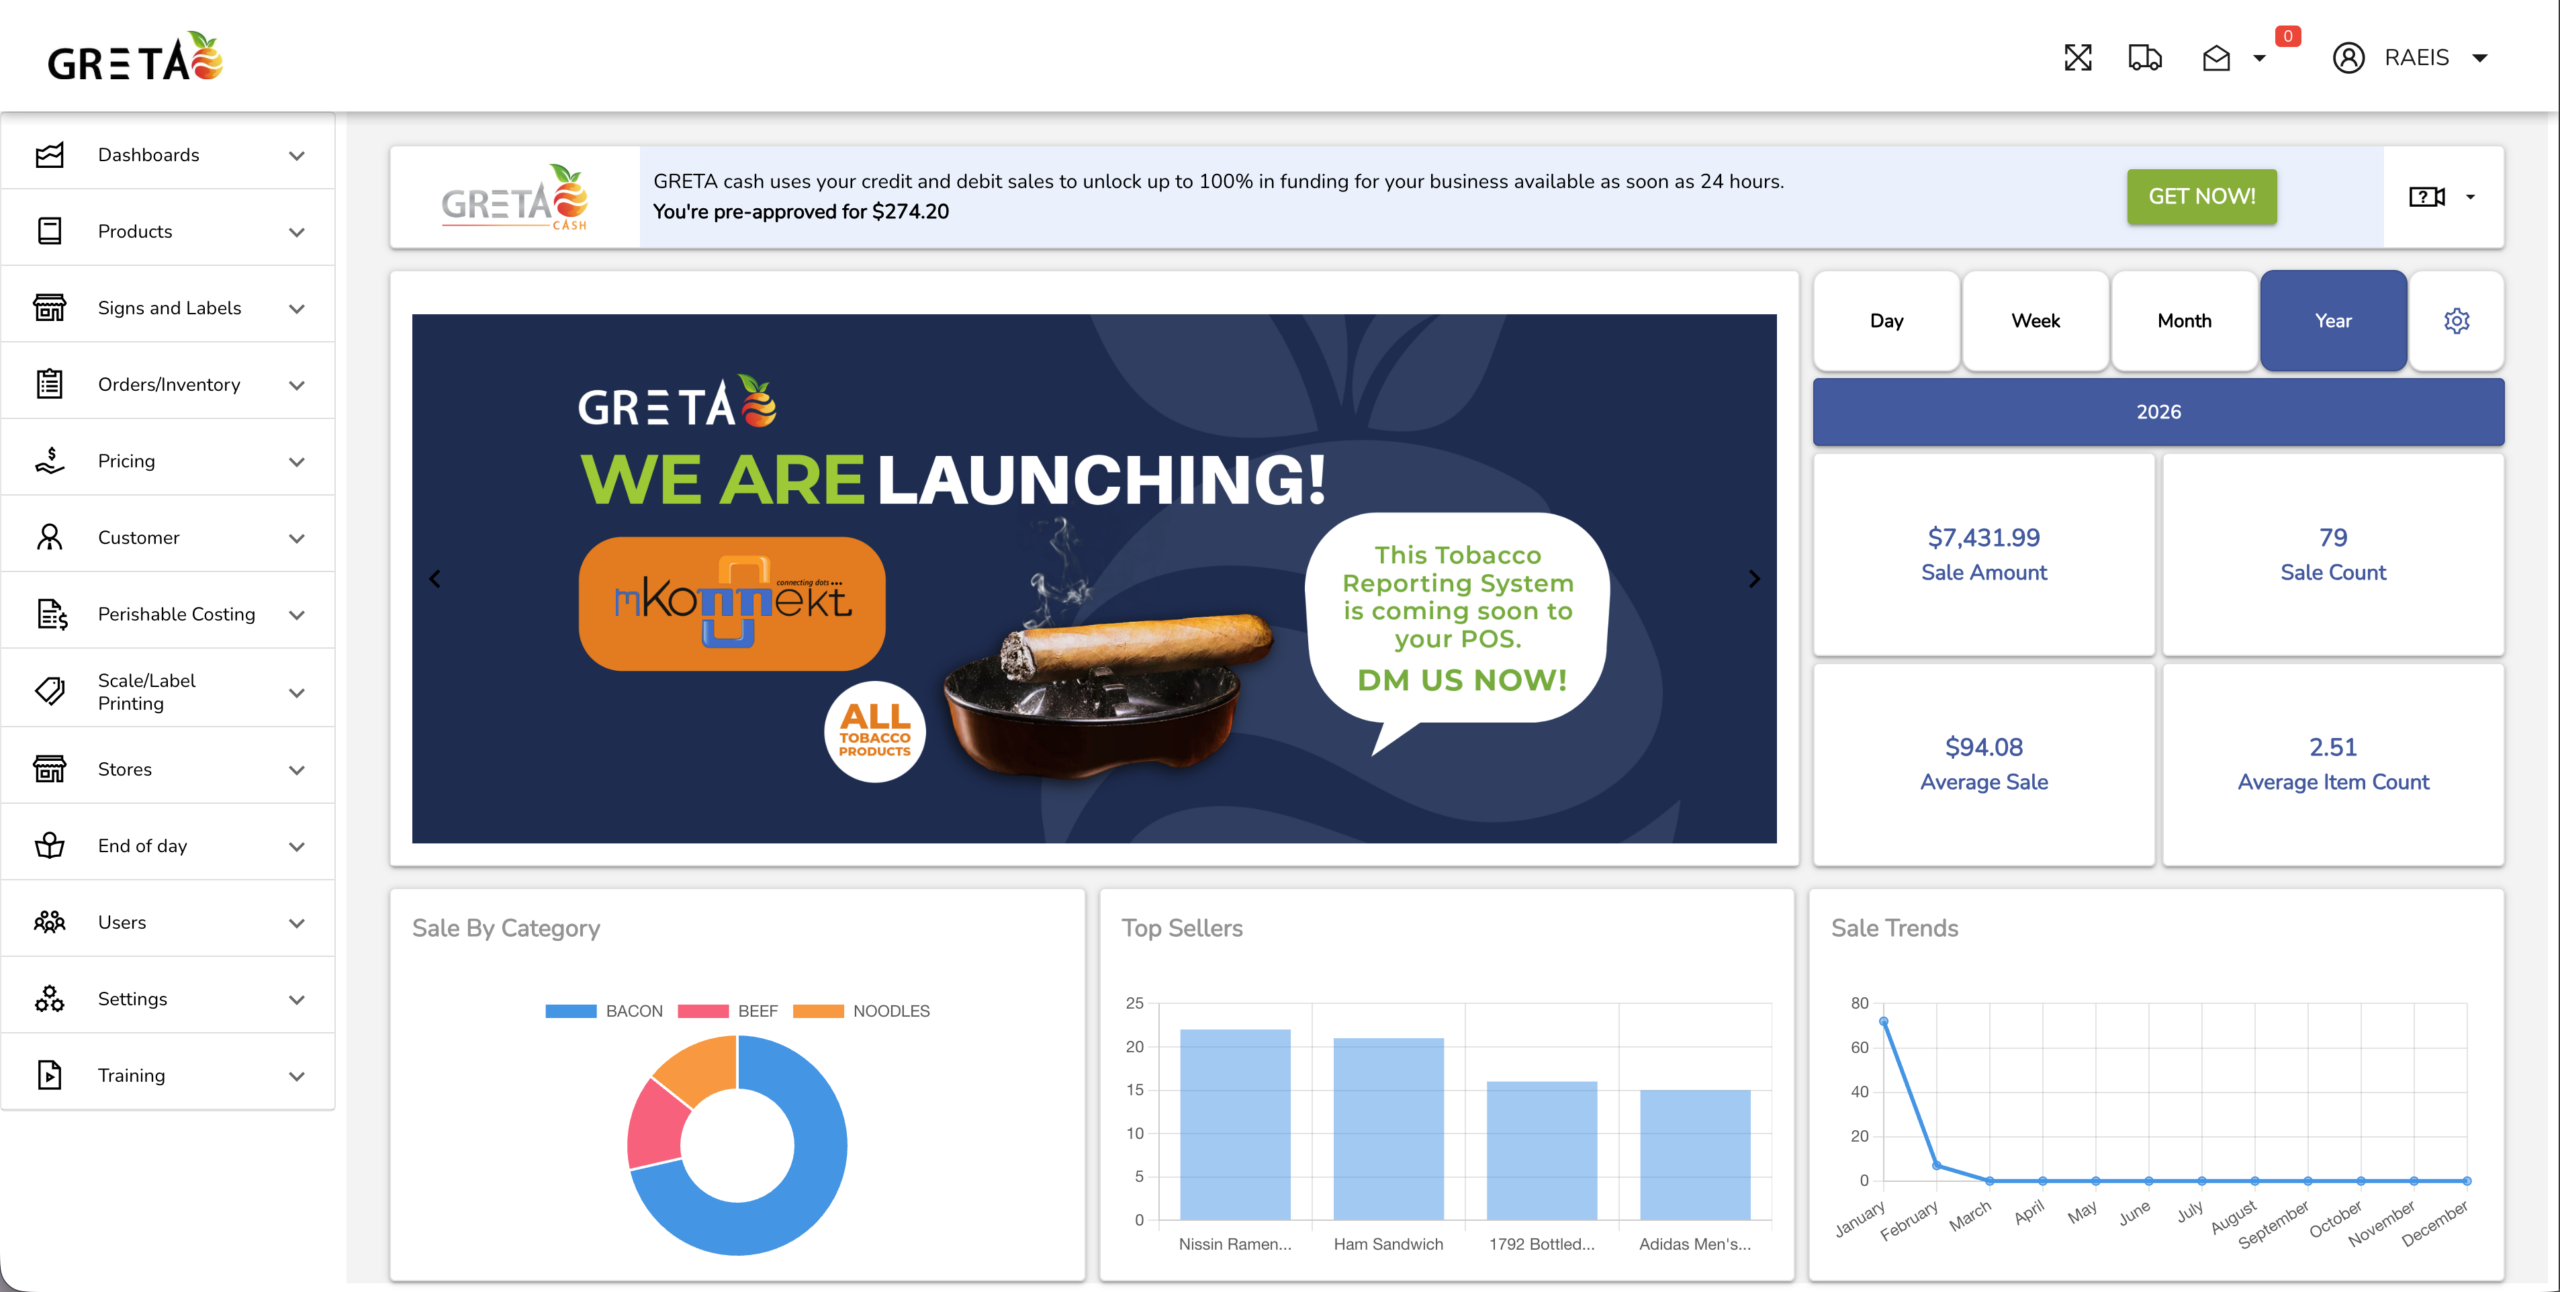Expand the Orders/Inventory chevron
The height and width of the screenshot is (1292, 2560).
click(x=297, y=385)
